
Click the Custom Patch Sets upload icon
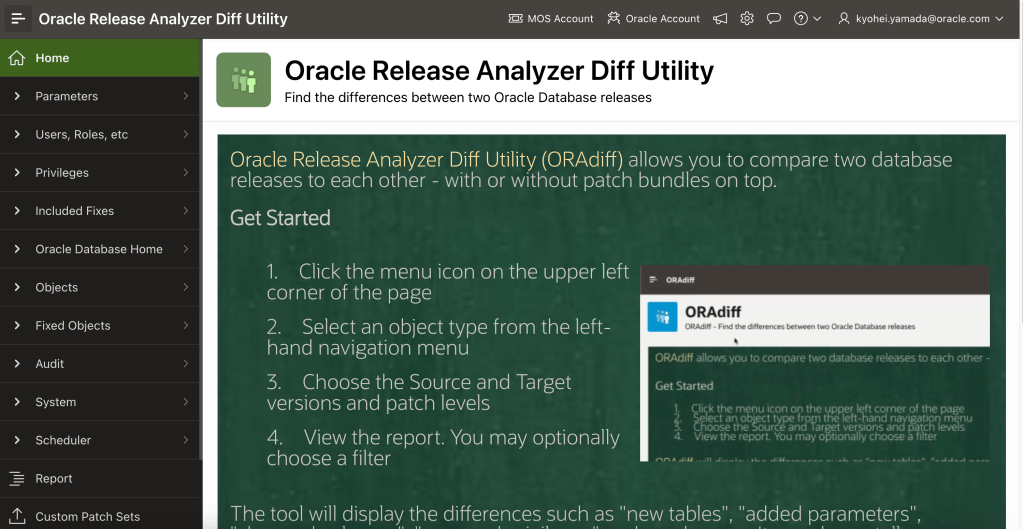(16, 516)
